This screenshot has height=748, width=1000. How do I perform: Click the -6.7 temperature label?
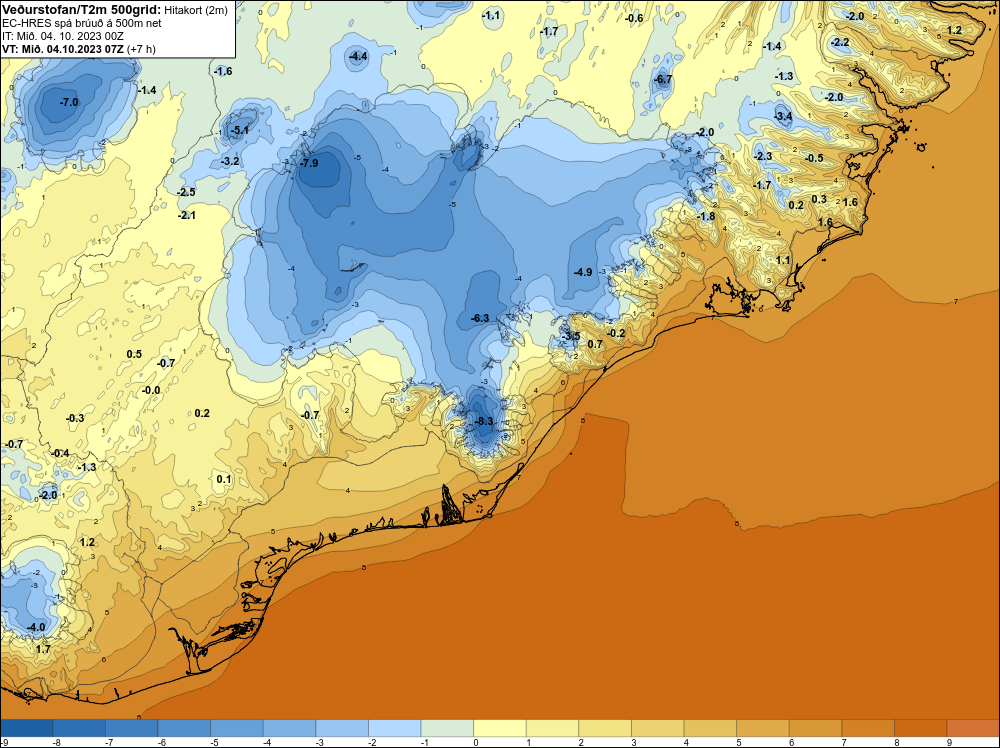click(663, 79)
